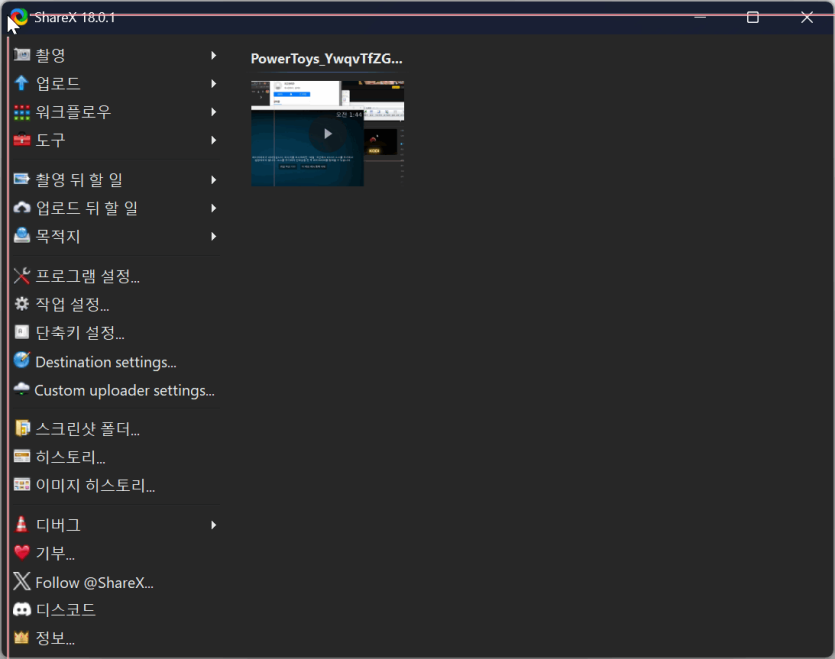Image resolution: width=835 pixels, height=659 pixels.
Task: Expand the 목적지 submenu arrow
Action: 214,237
